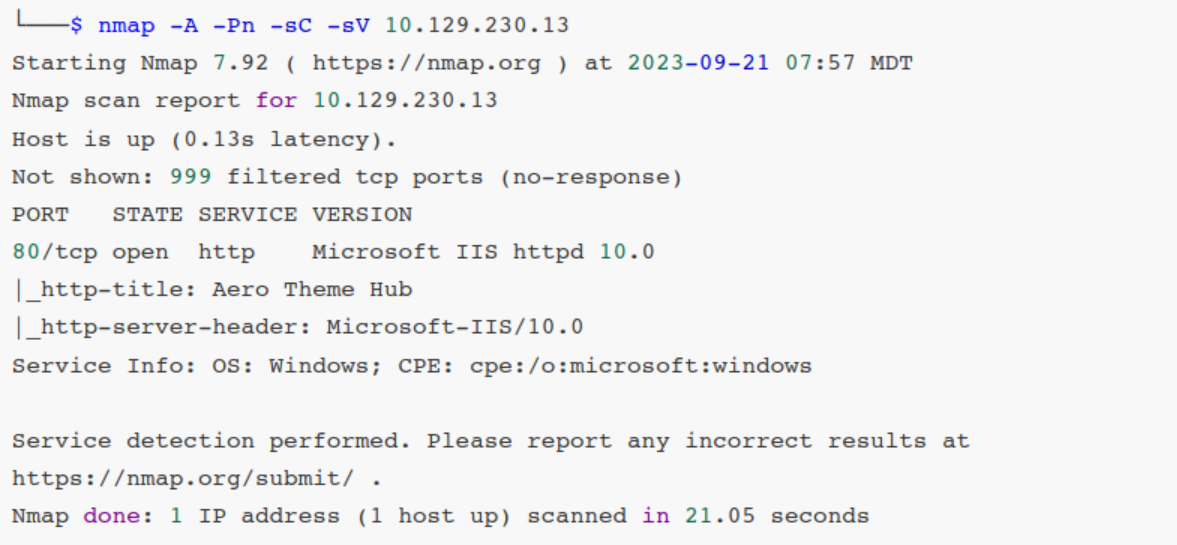
Task: Click the Microsoft-IIS/10.0 server header value
Action: tap(455, 327)
